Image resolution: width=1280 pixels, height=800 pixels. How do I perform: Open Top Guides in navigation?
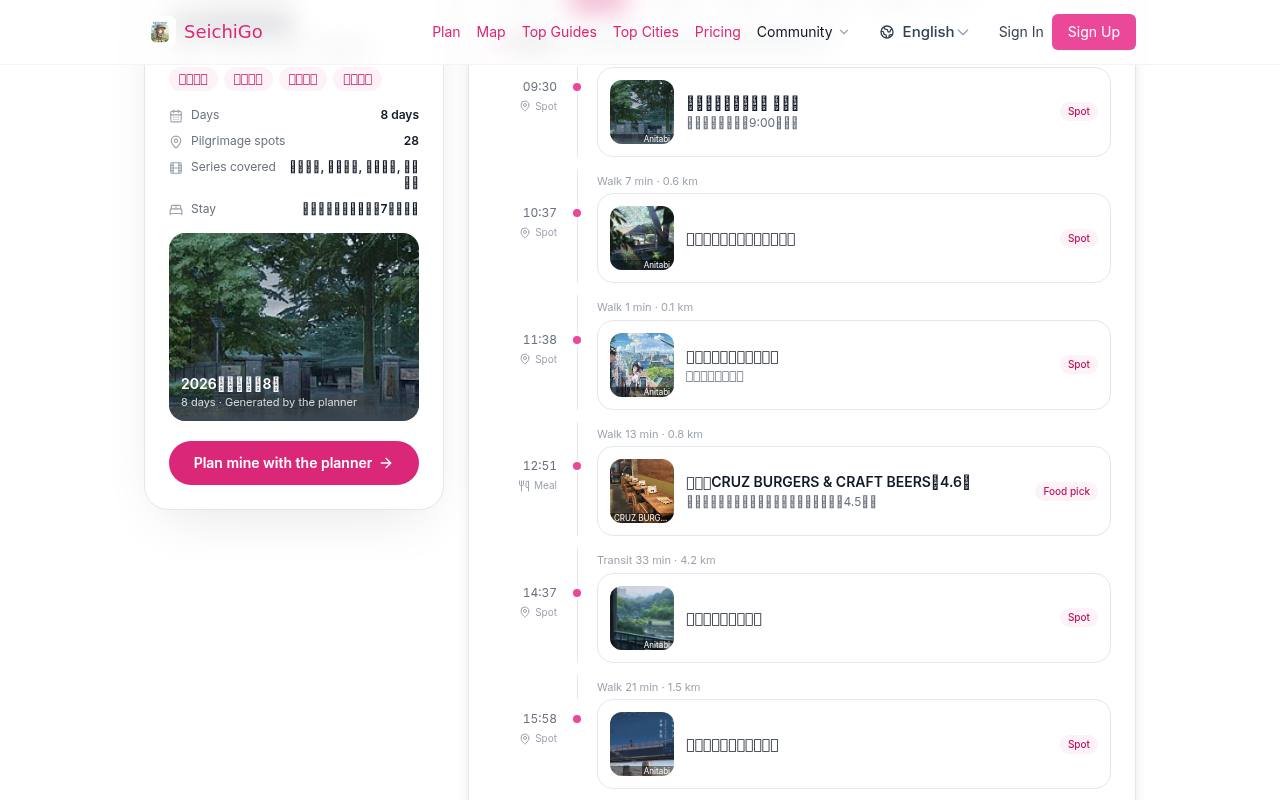(559, 32)
